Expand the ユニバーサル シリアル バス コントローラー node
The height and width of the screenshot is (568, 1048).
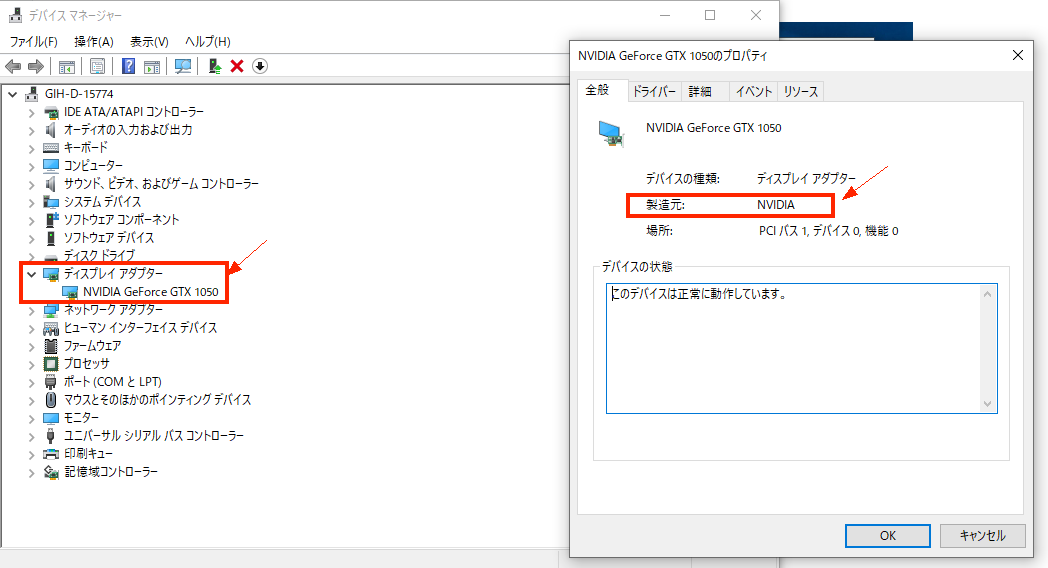[x=31, y=436]
